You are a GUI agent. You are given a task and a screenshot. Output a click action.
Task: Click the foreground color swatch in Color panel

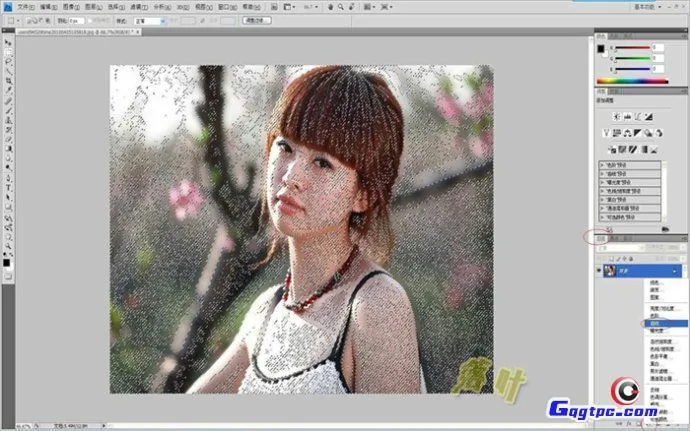point(601,48)
